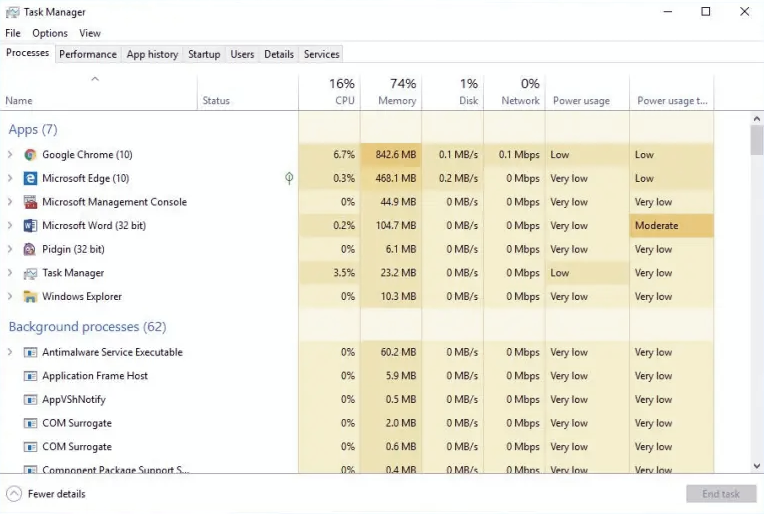Sort by the Memory column header
The height and width of the screenshot is (514, 764).
point(391,93)
